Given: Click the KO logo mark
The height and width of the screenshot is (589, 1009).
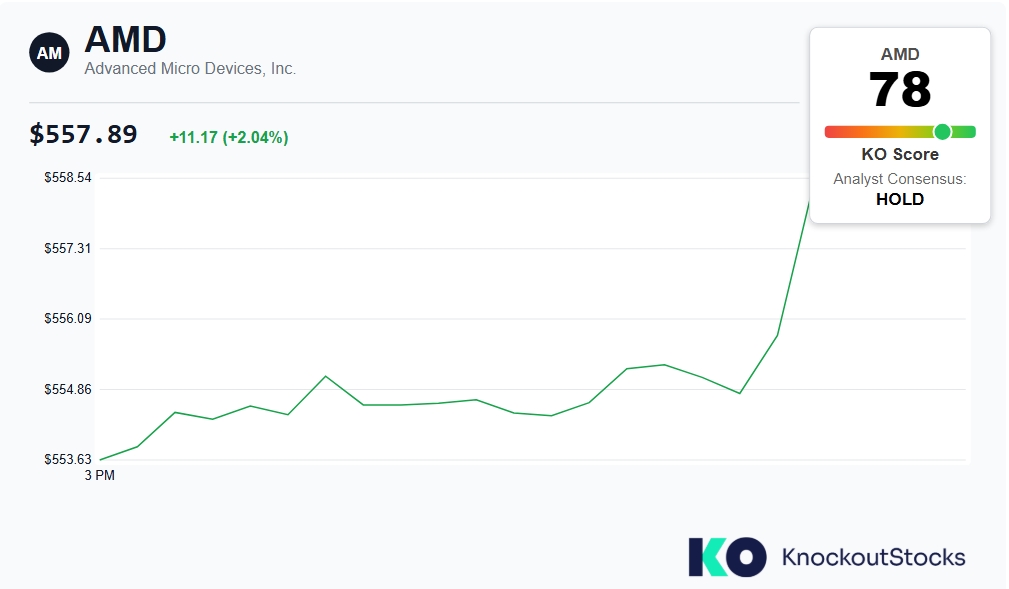Looking at the screenshot, I should [727, 557].
